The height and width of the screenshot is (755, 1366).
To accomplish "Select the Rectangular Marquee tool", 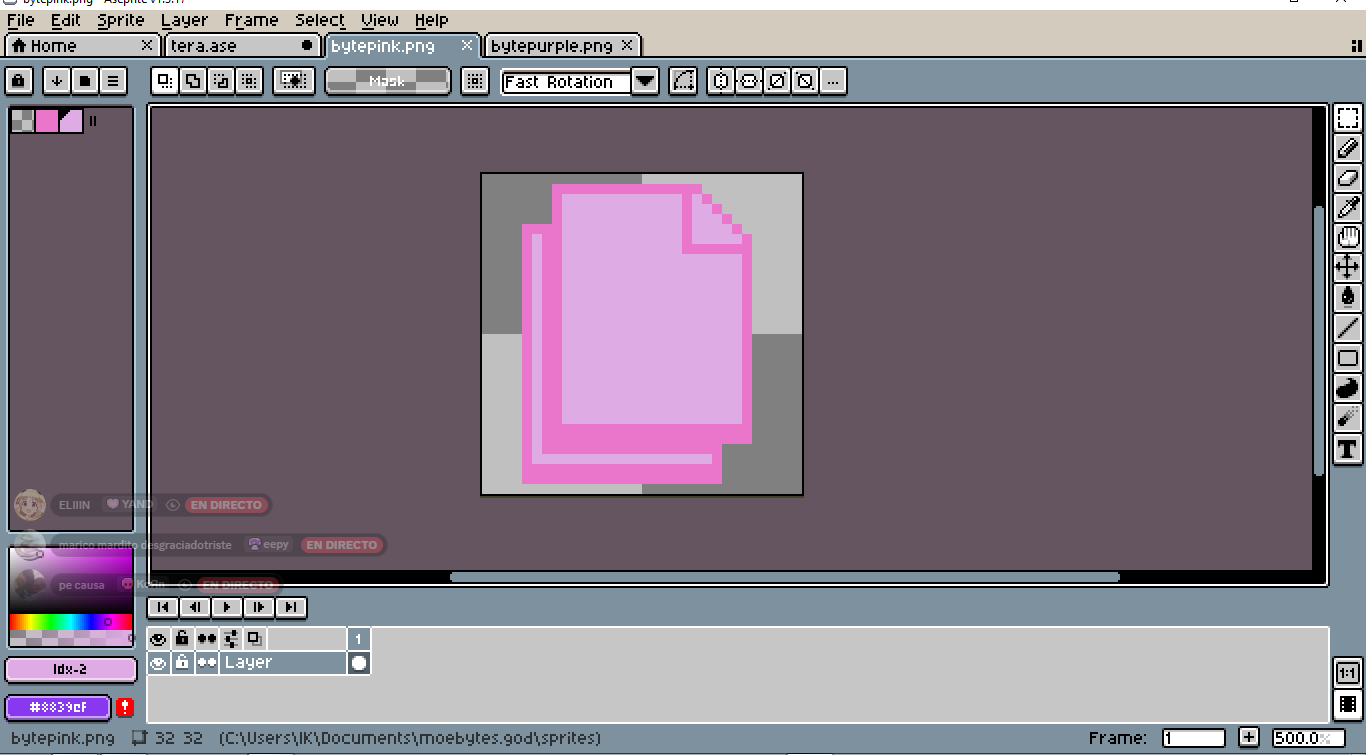I will [x=1347, y=118].
